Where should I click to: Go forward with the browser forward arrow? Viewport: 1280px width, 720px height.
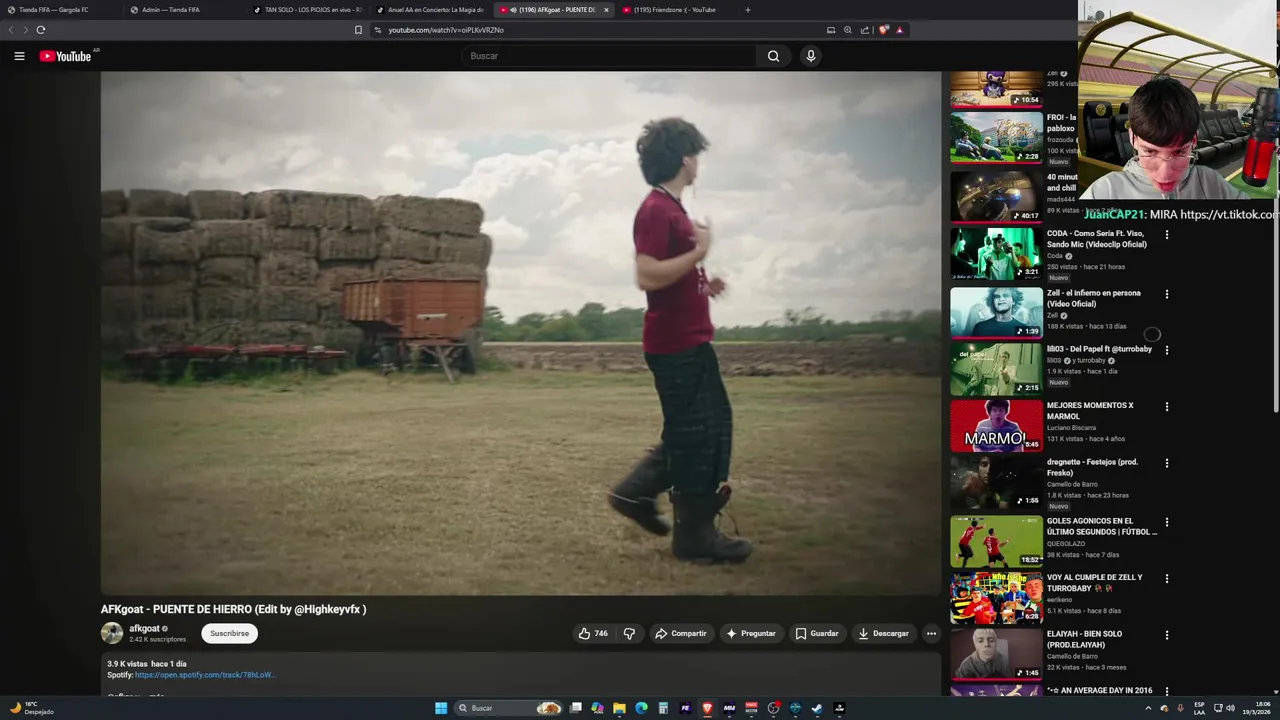(25, 30)
